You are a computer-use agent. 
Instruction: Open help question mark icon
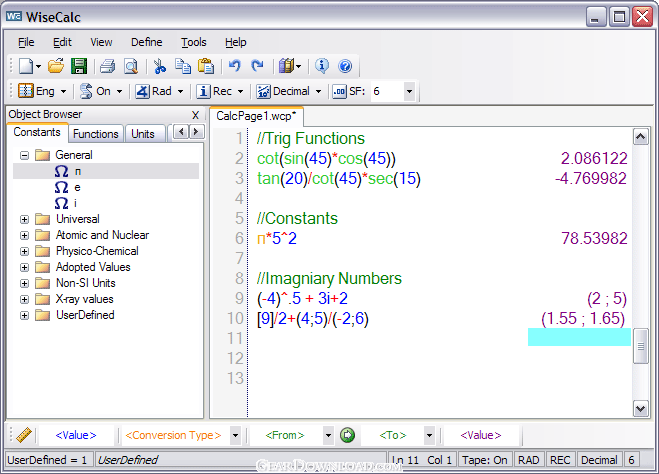tap(345, 66)
